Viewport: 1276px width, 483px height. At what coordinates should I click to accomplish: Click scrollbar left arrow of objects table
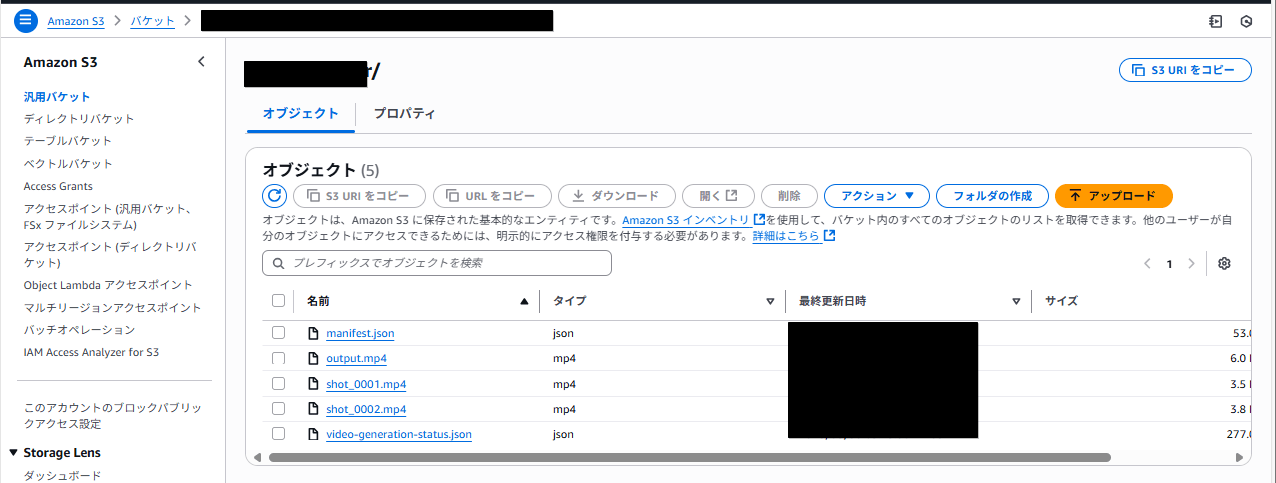click(258, 457)
